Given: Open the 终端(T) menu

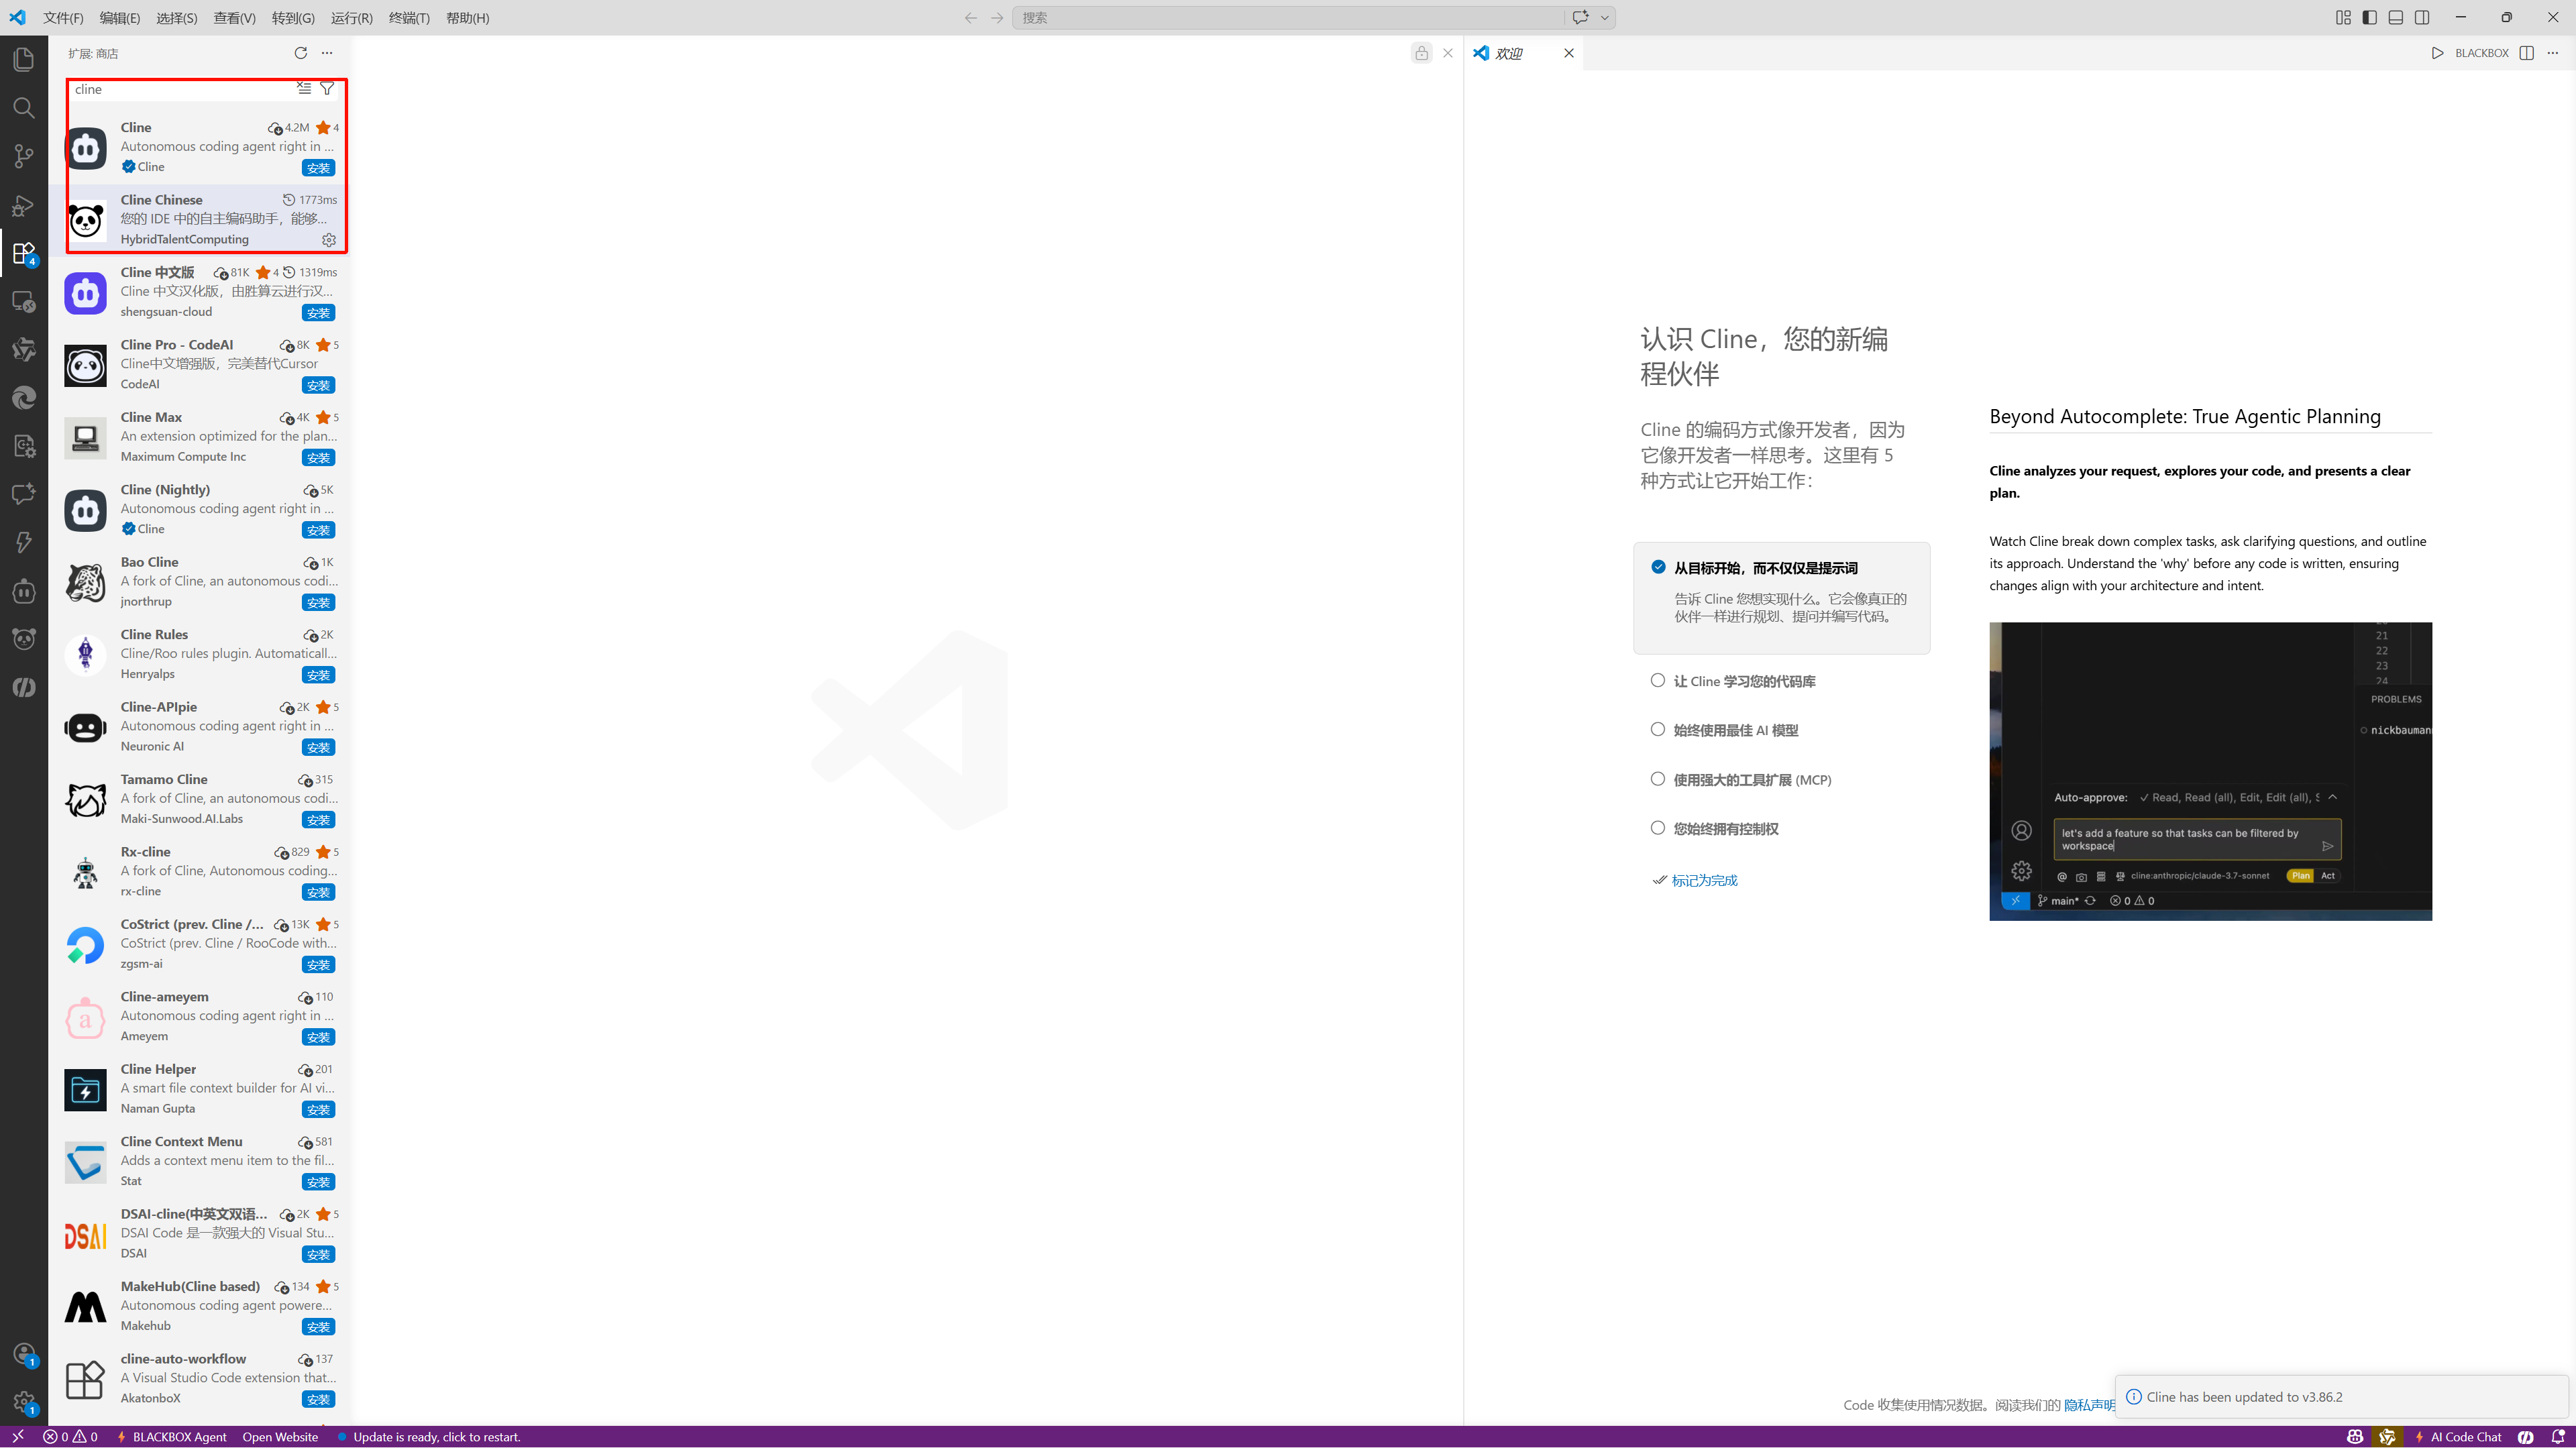Looking at the screenshot, I should [x=409, y=17].
